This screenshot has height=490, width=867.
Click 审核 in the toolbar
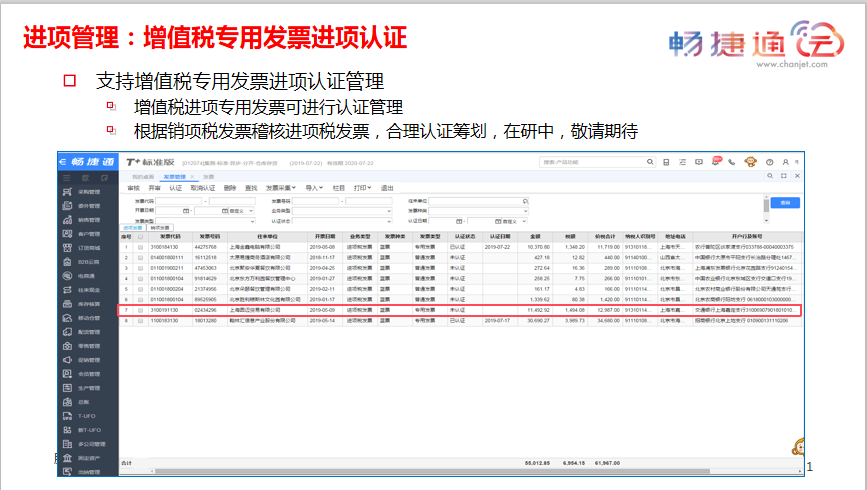[134, 188]
